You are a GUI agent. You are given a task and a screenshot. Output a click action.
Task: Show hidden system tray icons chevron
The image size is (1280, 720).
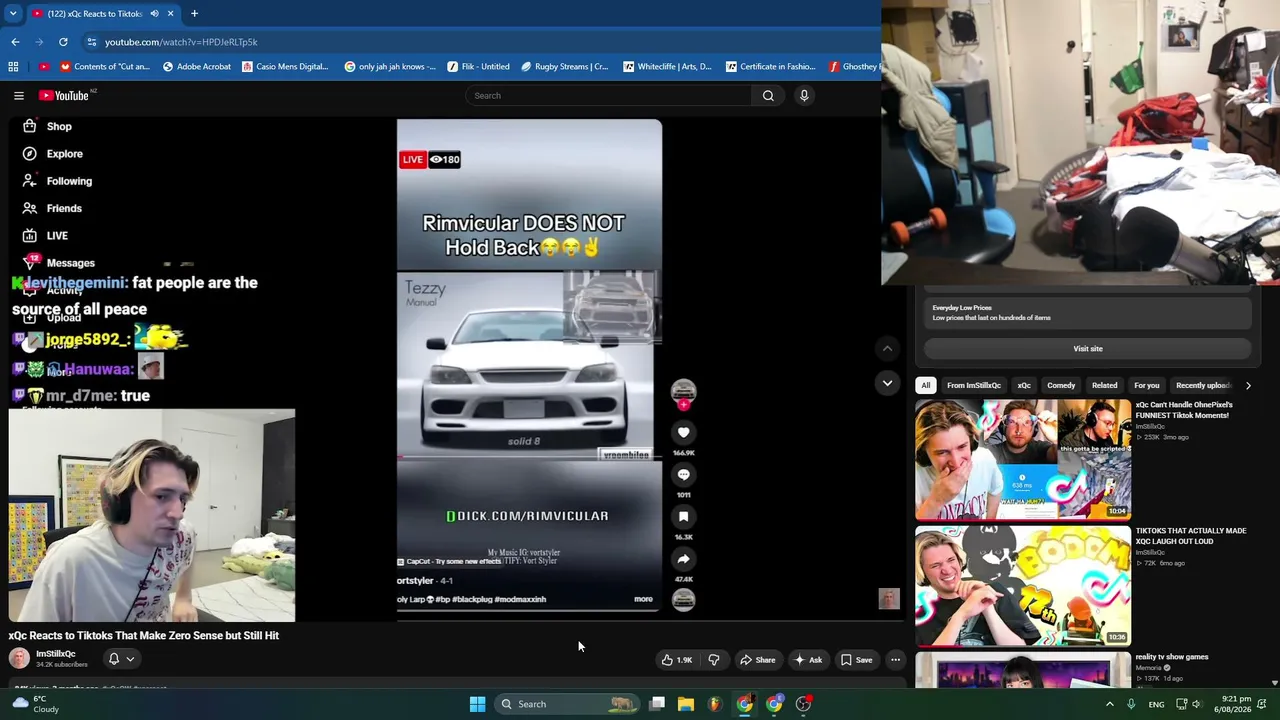(1109, 704)
